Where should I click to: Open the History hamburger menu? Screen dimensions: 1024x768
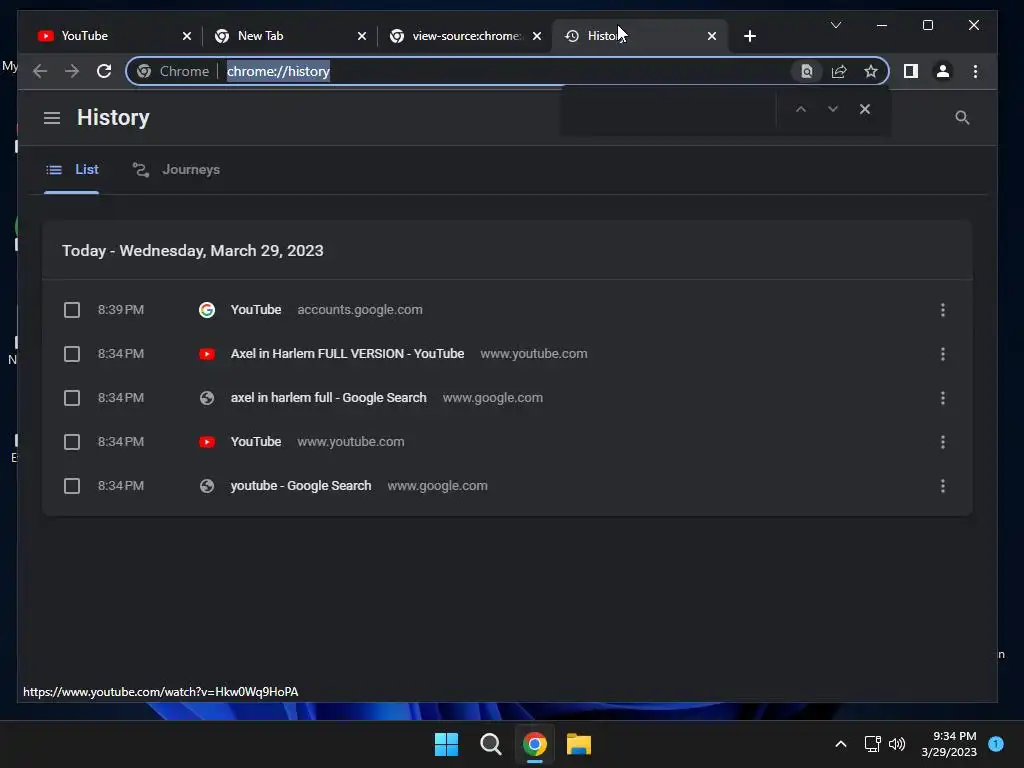tap(52, 118)
